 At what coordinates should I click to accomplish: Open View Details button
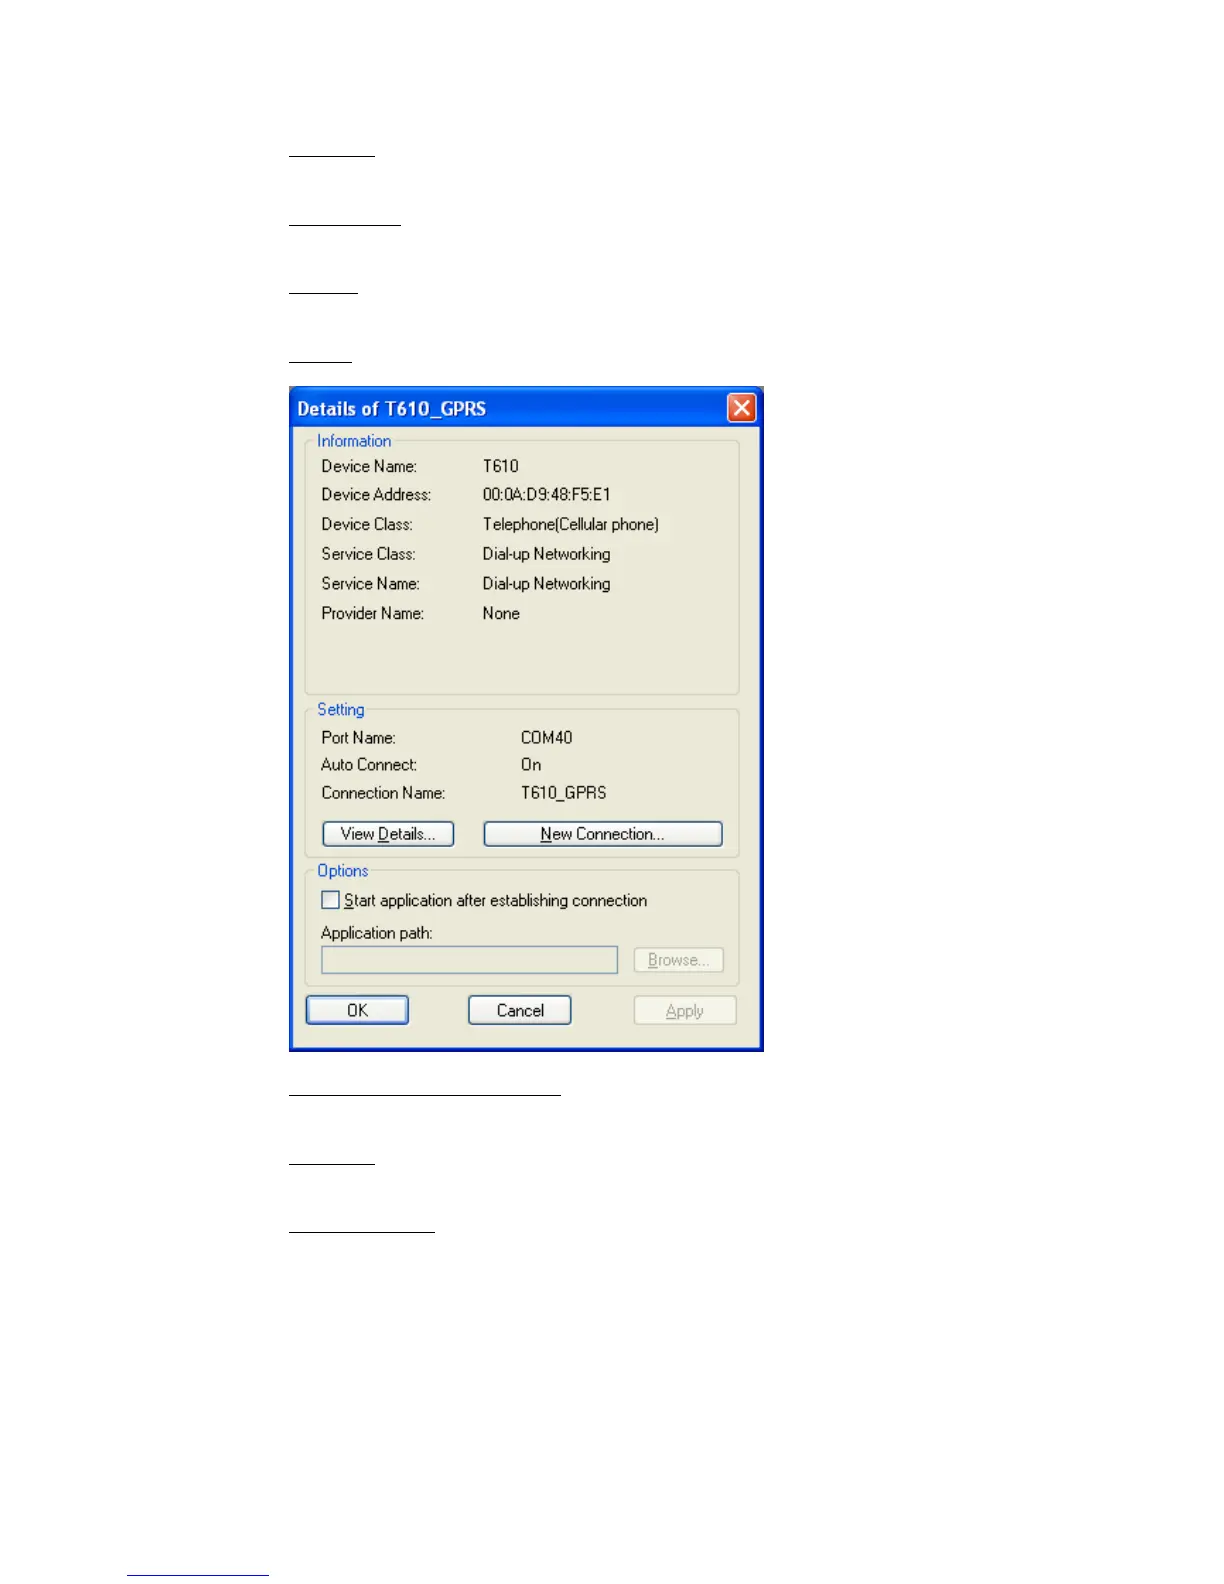pyautogui.click(x=388, y=834)
